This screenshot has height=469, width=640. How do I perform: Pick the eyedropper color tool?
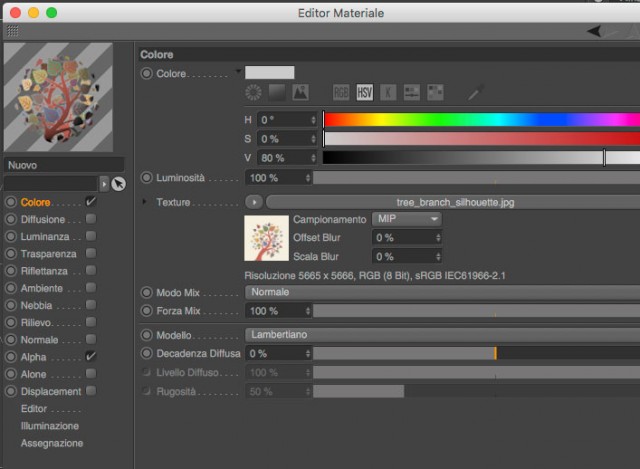476,93
